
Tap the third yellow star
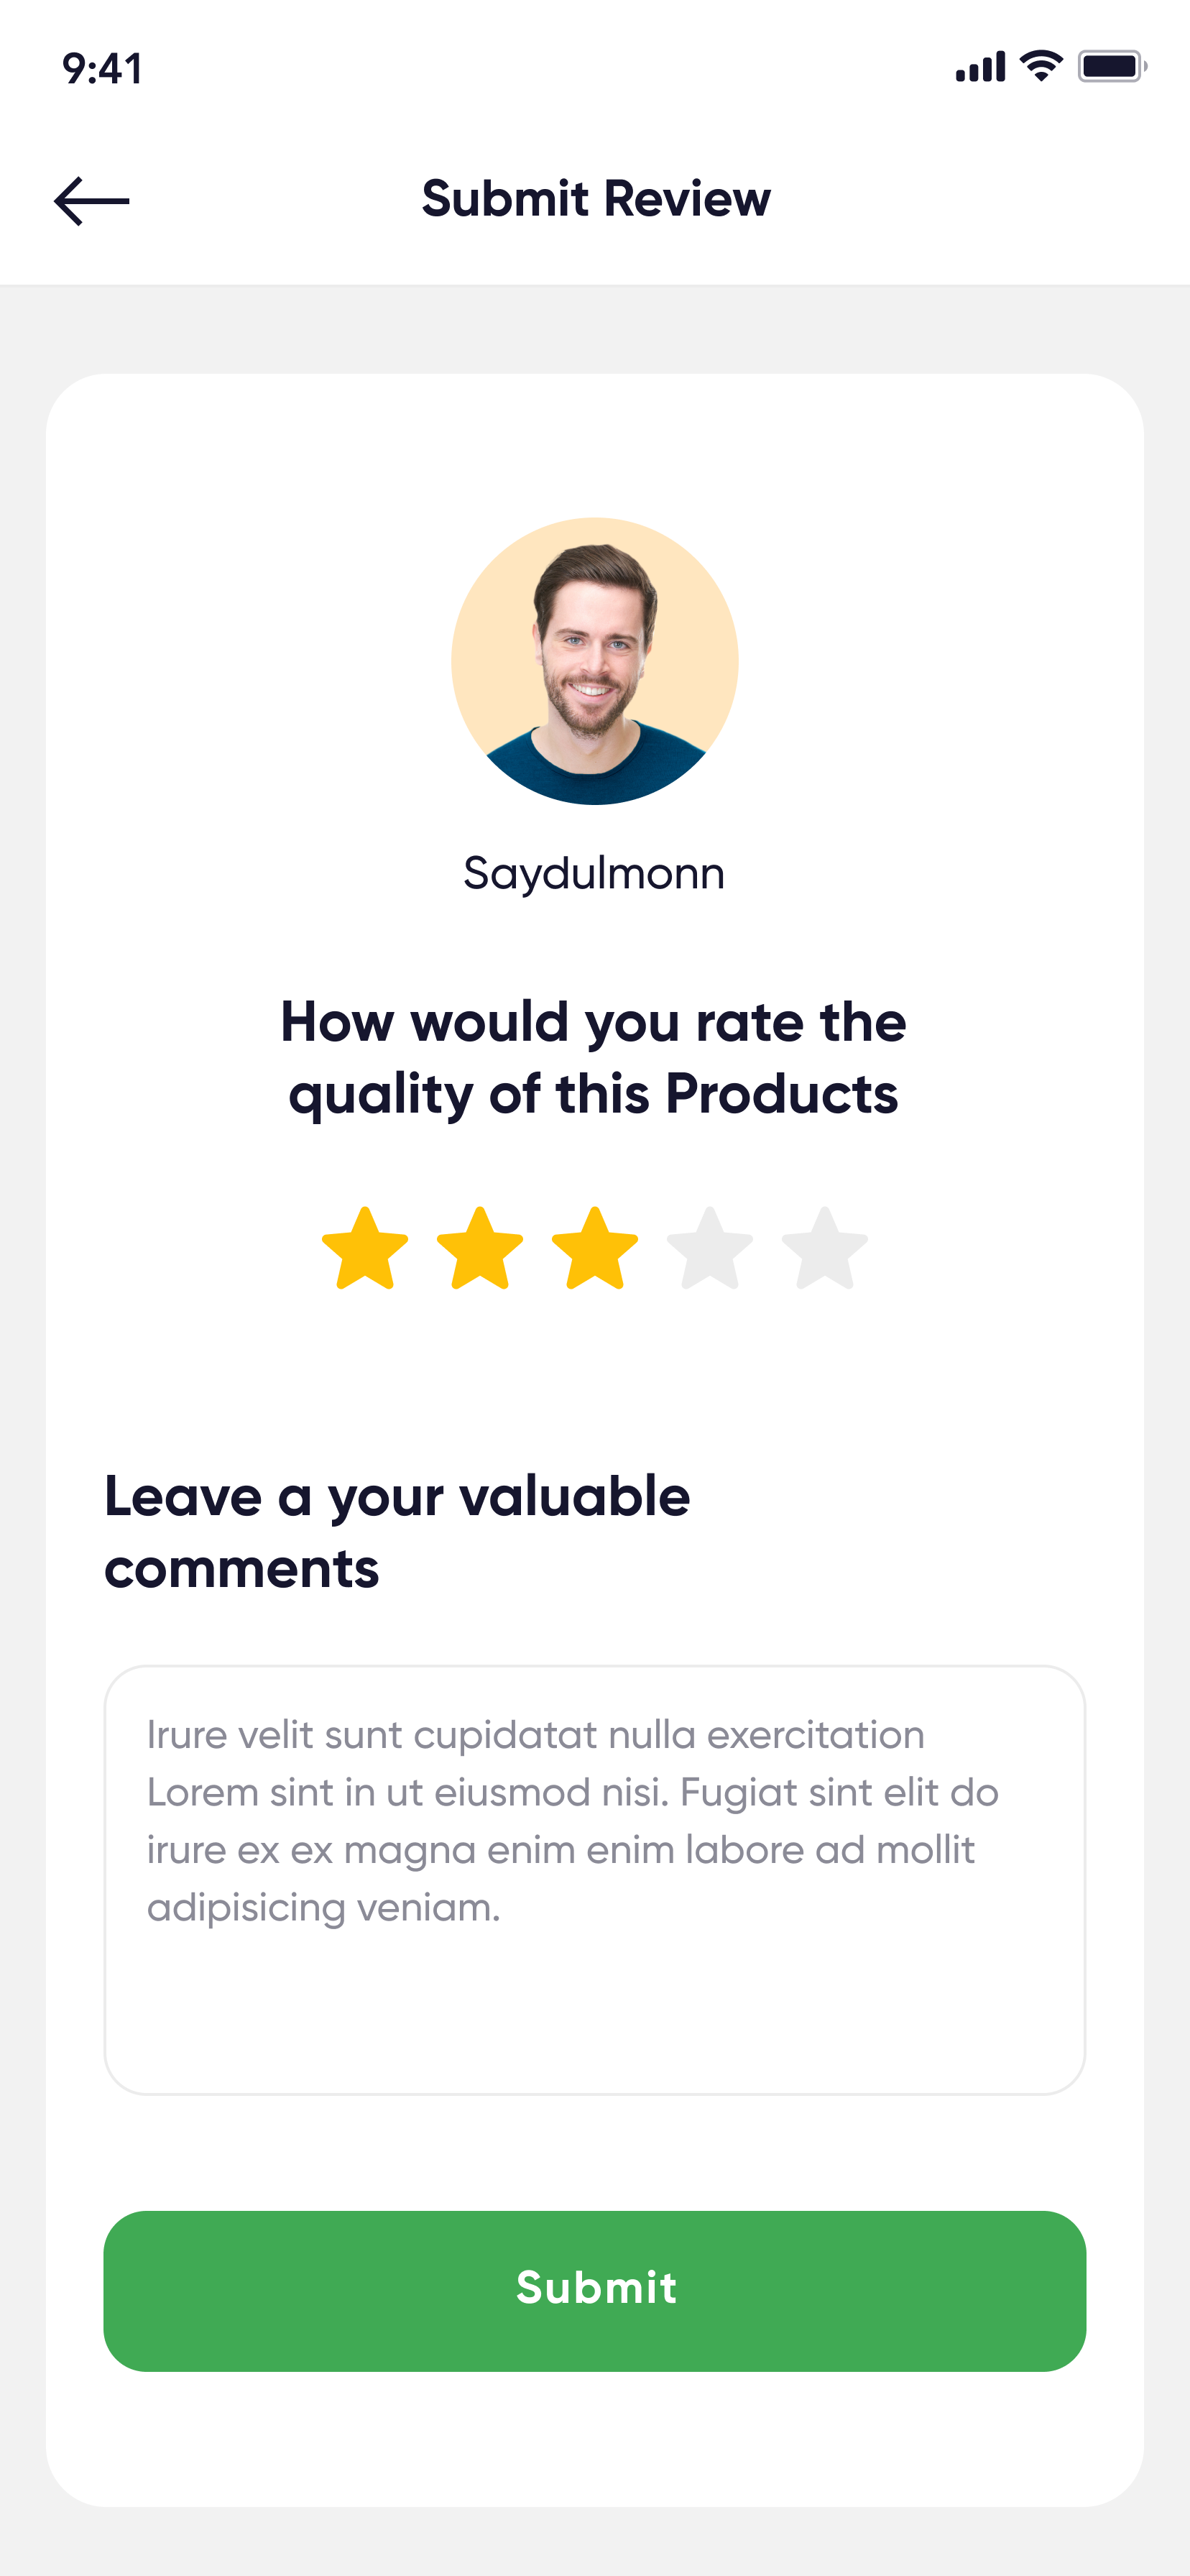[595, 1250]
